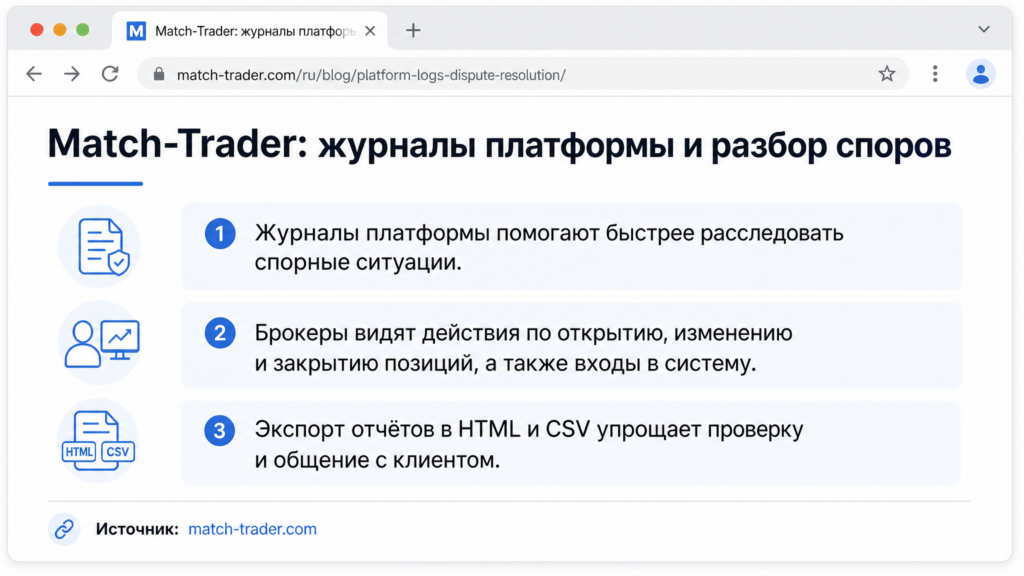Open the browser three-dot menu
1024x576 pixels.
pyautogui.click(x=935, y=74)
